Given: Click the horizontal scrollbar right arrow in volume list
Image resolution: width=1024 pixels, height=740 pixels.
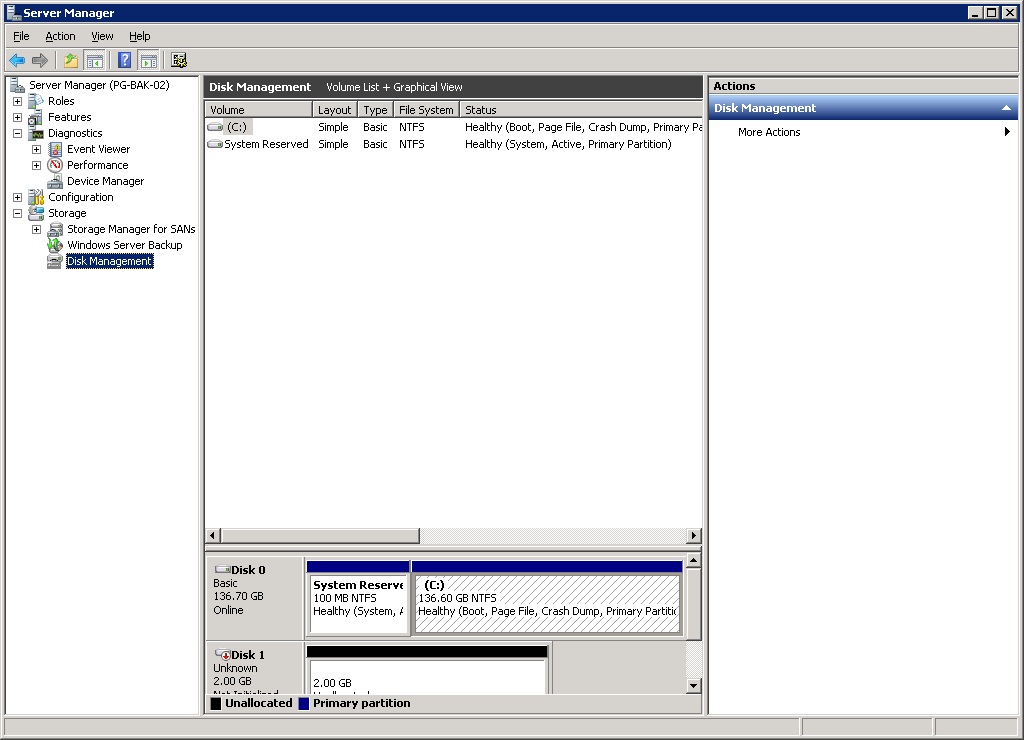Looking at the screenshot, I should tap(694, 536).
